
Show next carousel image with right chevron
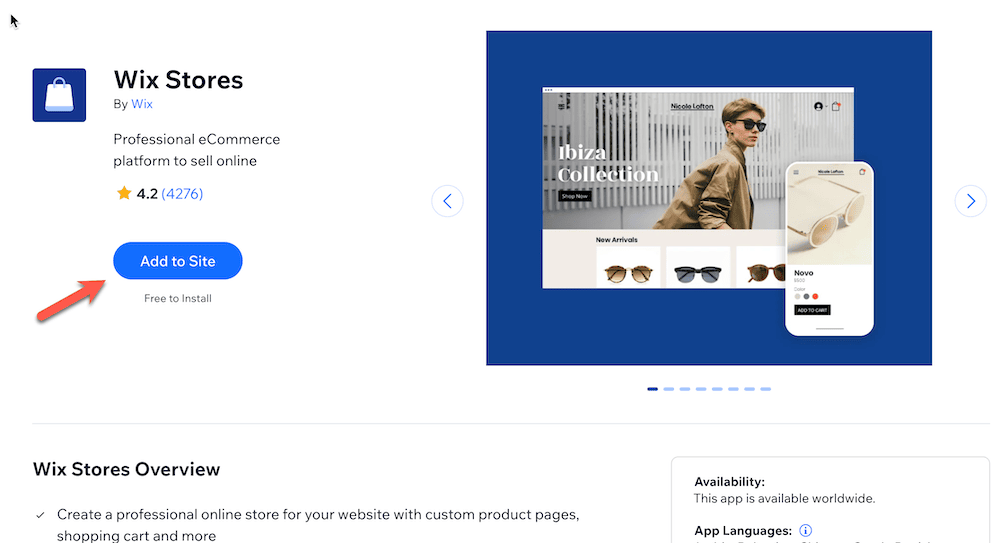click(971, 201)
